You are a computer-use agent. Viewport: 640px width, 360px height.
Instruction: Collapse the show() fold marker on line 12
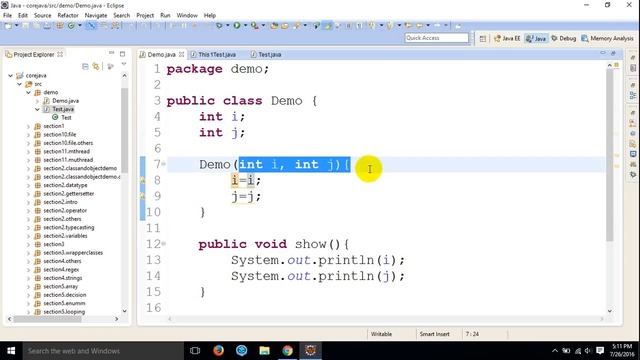point(164,244)
